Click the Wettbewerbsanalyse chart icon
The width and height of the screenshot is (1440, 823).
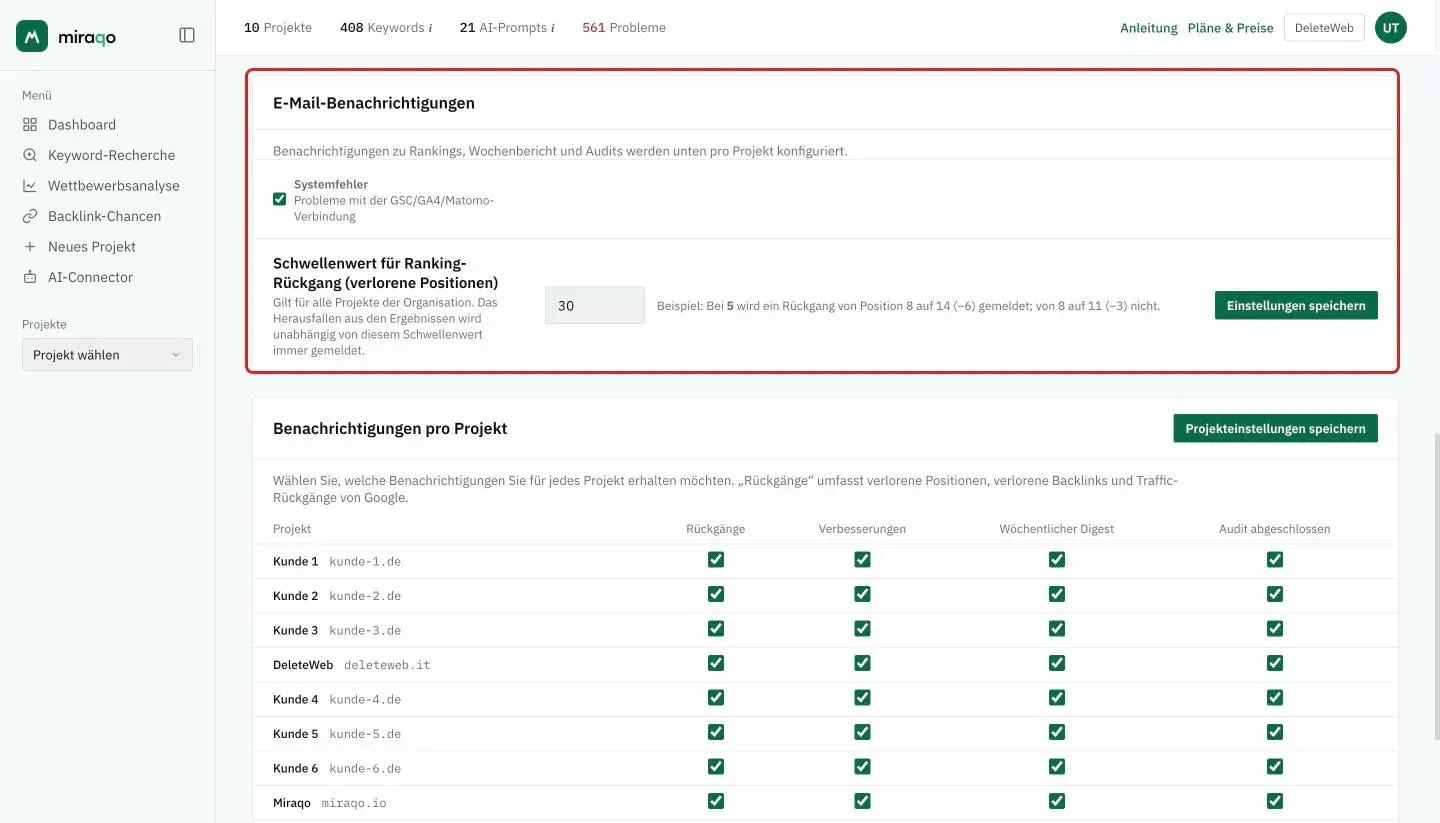(x=30, y=186)
